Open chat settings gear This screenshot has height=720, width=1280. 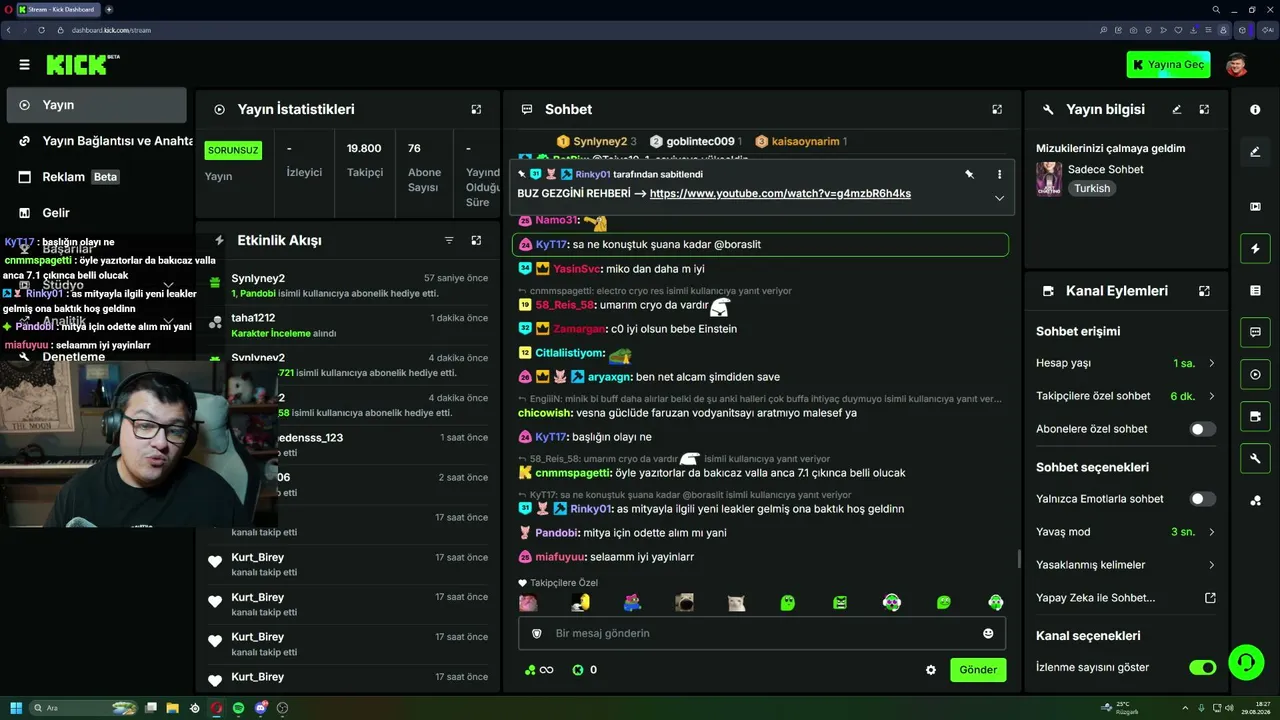pyautogui.click(x=931, y=670)
